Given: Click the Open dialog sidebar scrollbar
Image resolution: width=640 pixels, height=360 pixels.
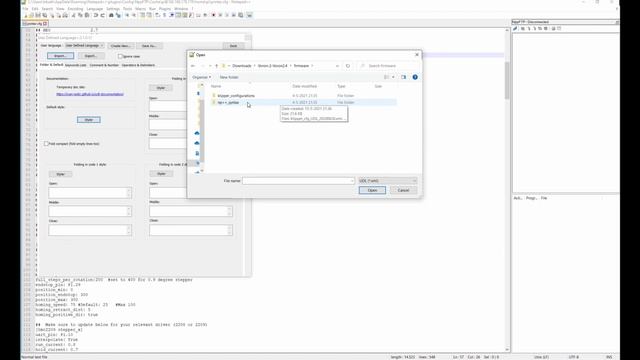Looking at the screenshot, I should pyautogui.click(x=201, y=127).
